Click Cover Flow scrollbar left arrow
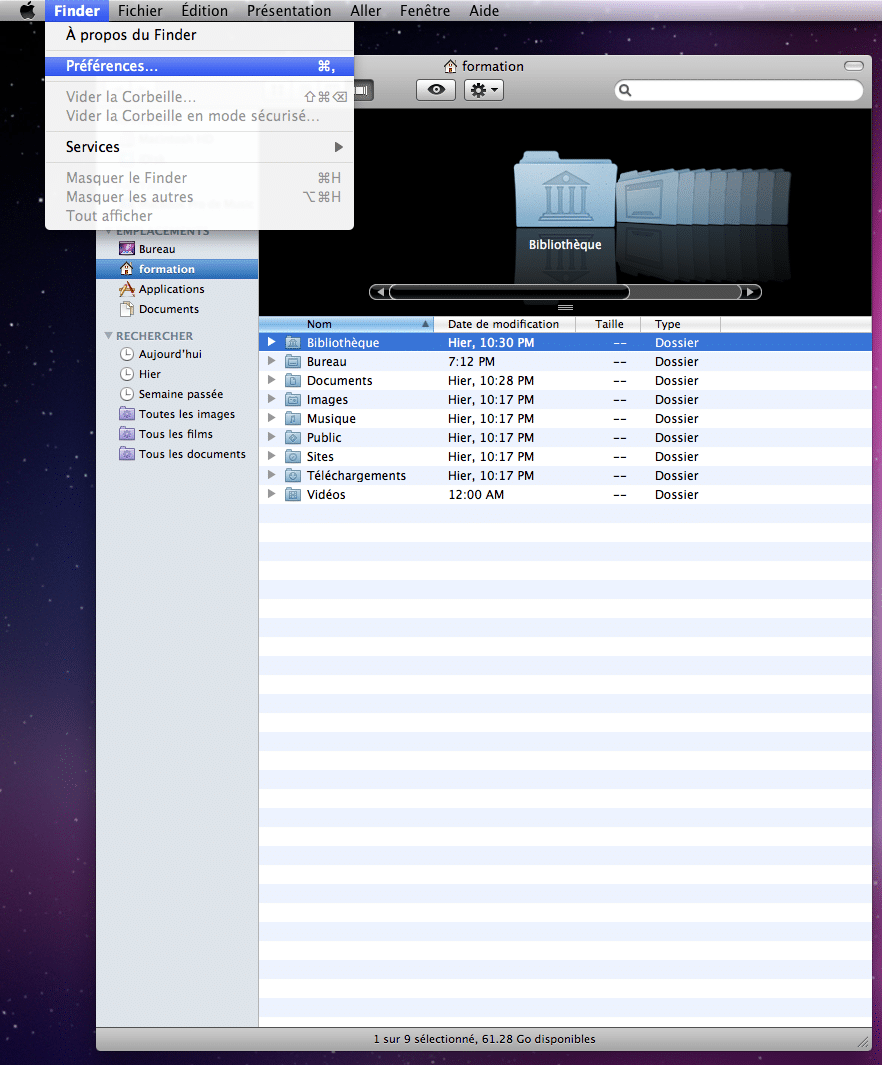The width and height of the screenshot is (882, 1065). [x=380, y=292]
